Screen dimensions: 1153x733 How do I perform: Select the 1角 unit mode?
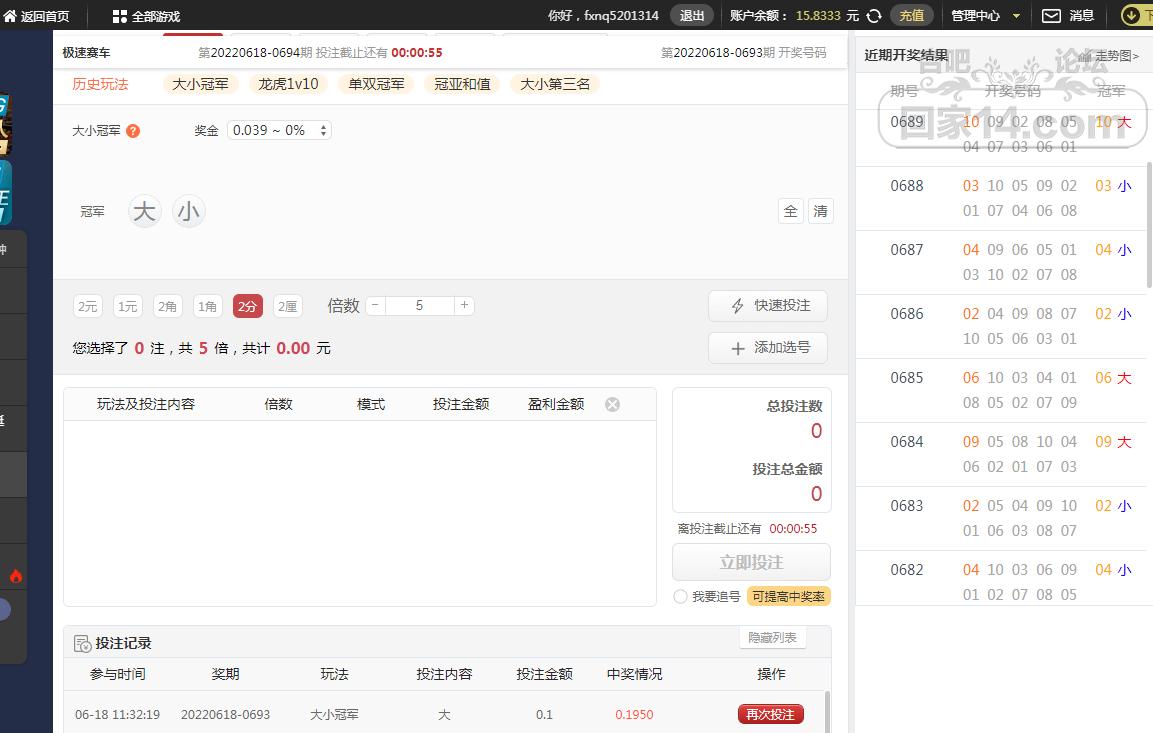(x=207, y=306)
